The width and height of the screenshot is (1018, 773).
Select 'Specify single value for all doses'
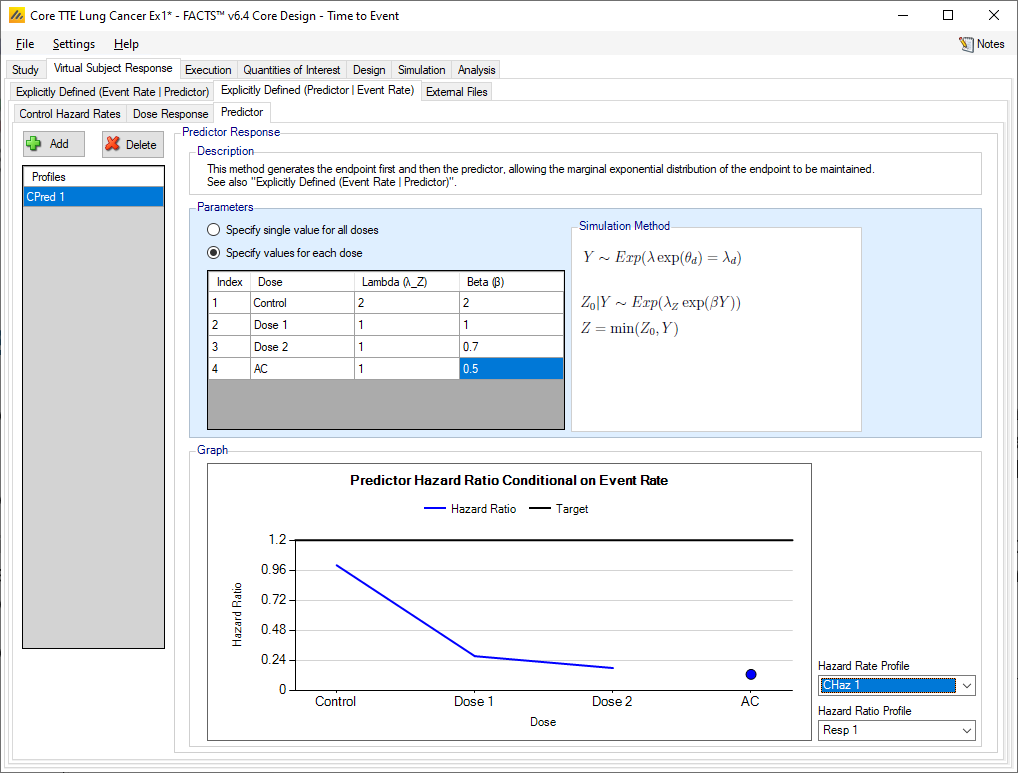(212, 230)
